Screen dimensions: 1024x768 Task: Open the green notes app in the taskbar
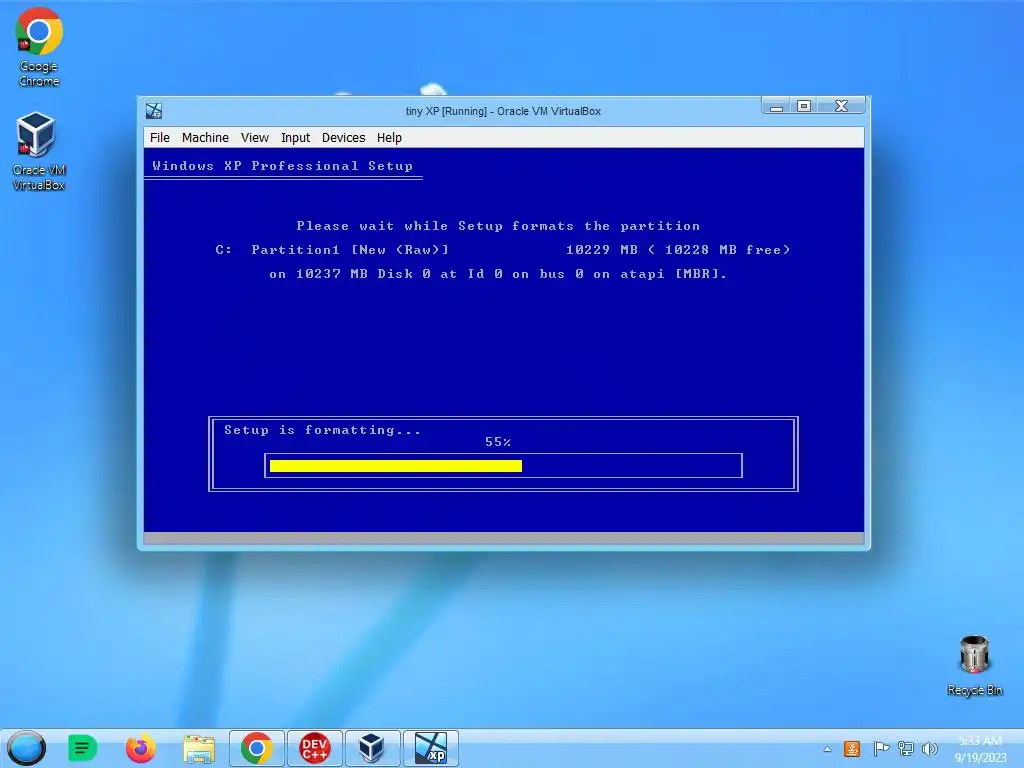tap(82, 748)
